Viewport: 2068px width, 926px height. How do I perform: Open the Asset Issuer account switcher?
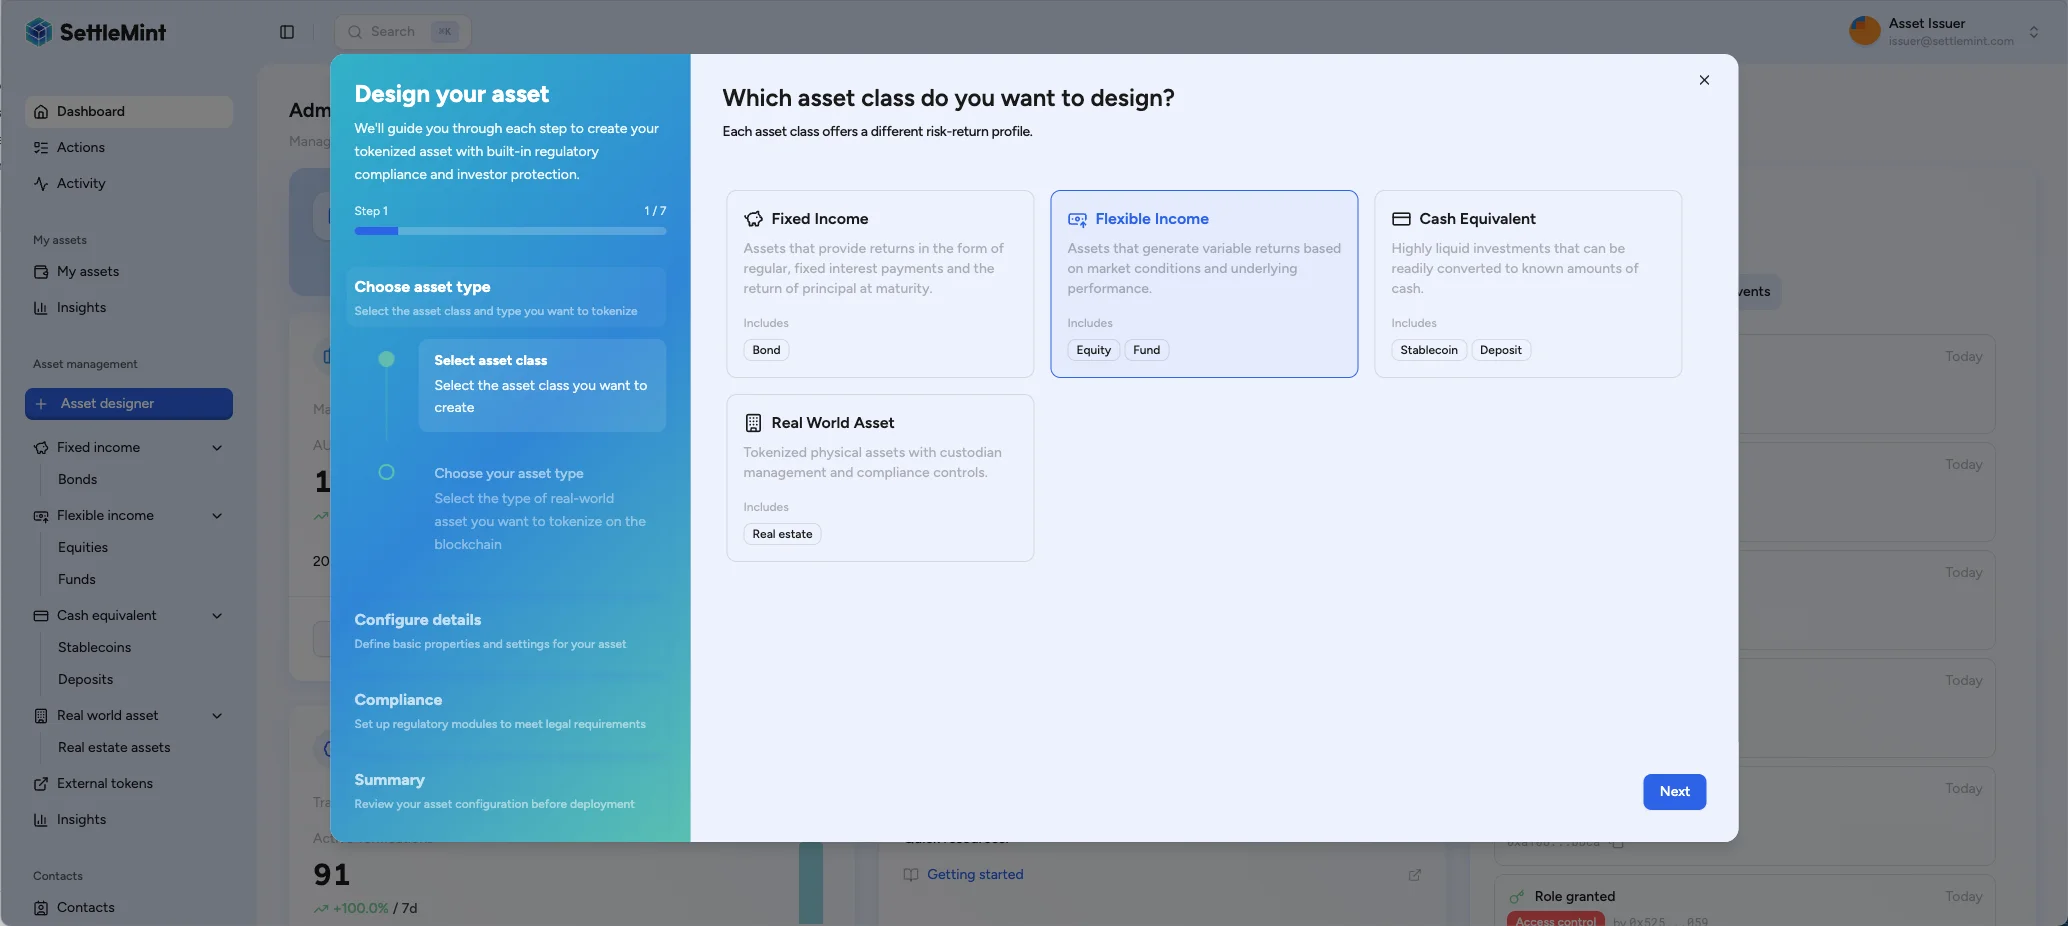2033,32
